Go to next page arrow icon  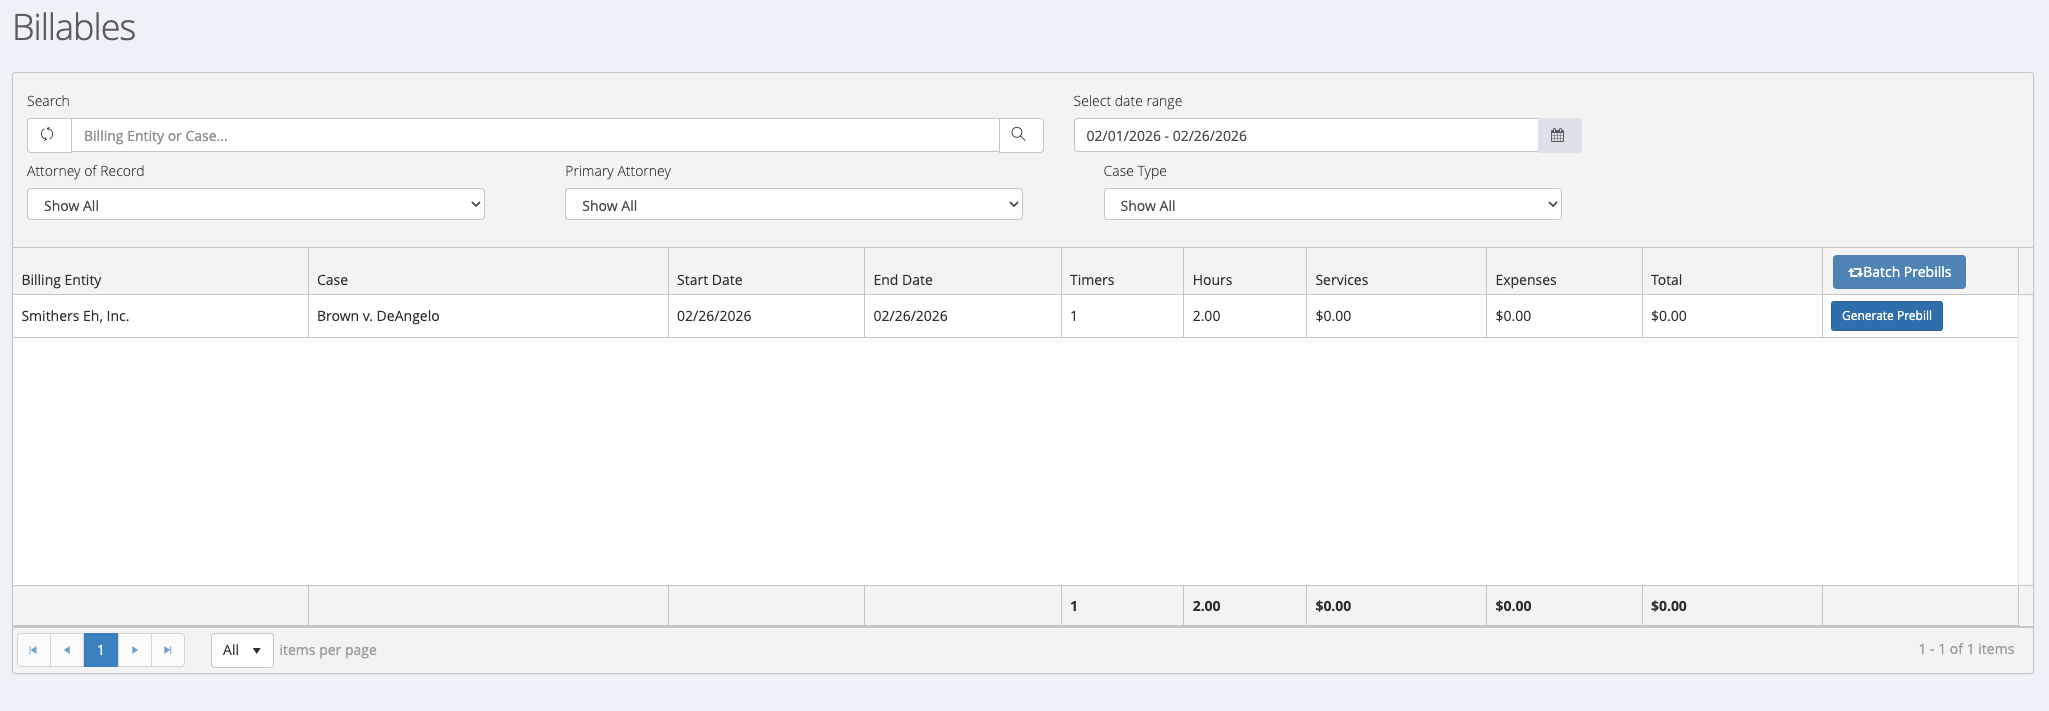click(x=135, y=650)
